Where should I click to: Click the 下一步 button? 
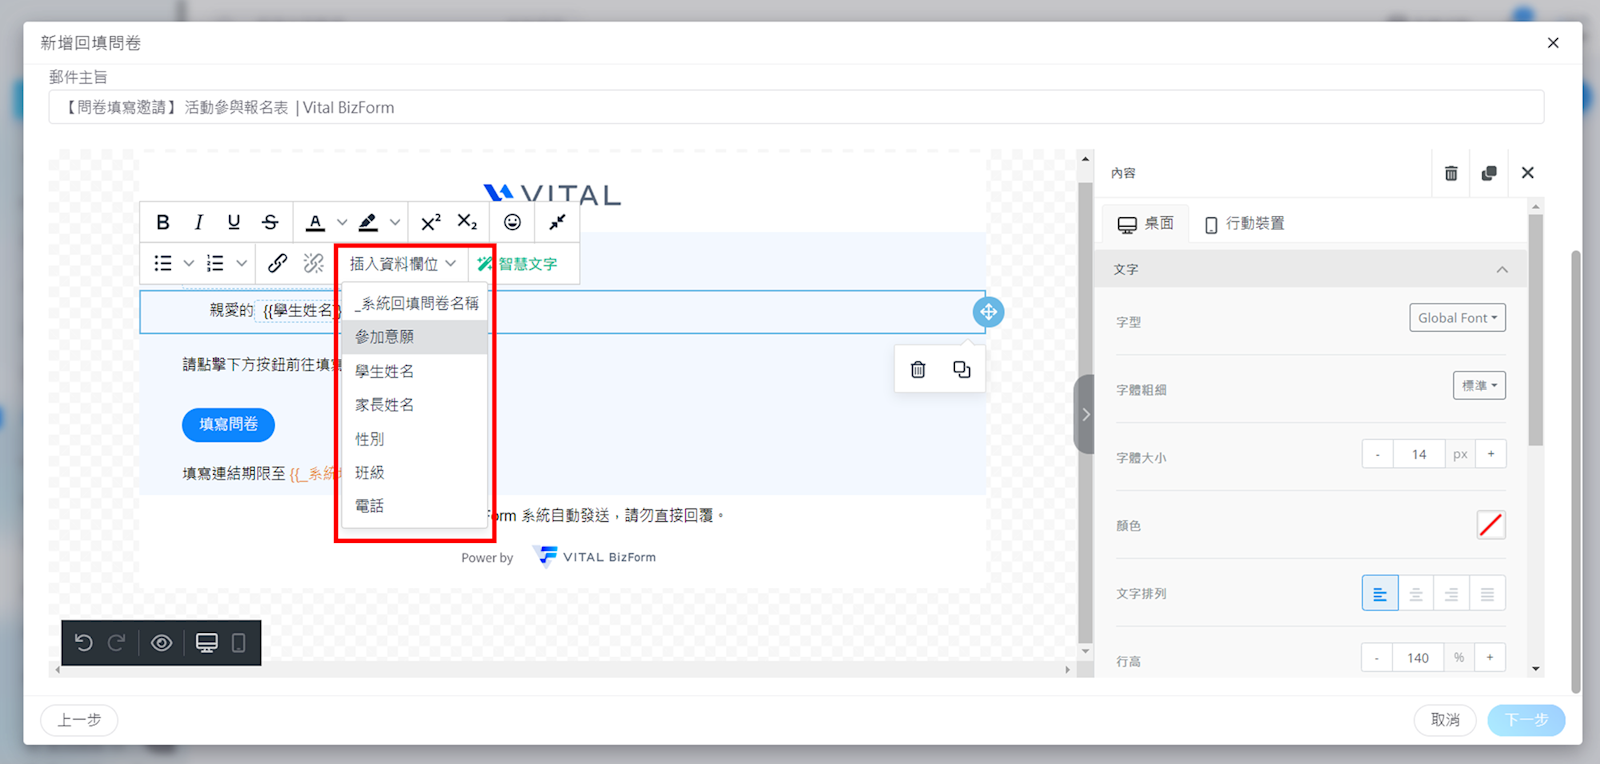pyautogui.click(x=1525, y=720)
